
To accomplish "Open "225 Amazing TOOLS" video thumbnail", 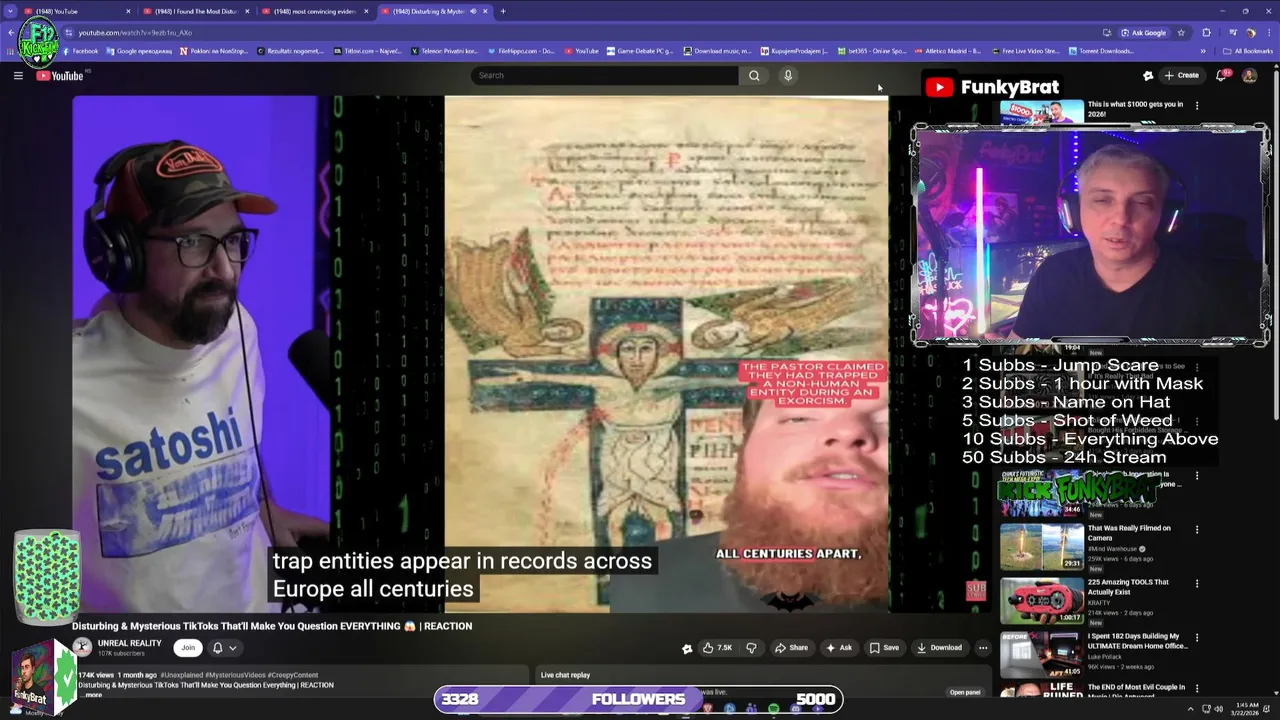I will click(1042, 600).
